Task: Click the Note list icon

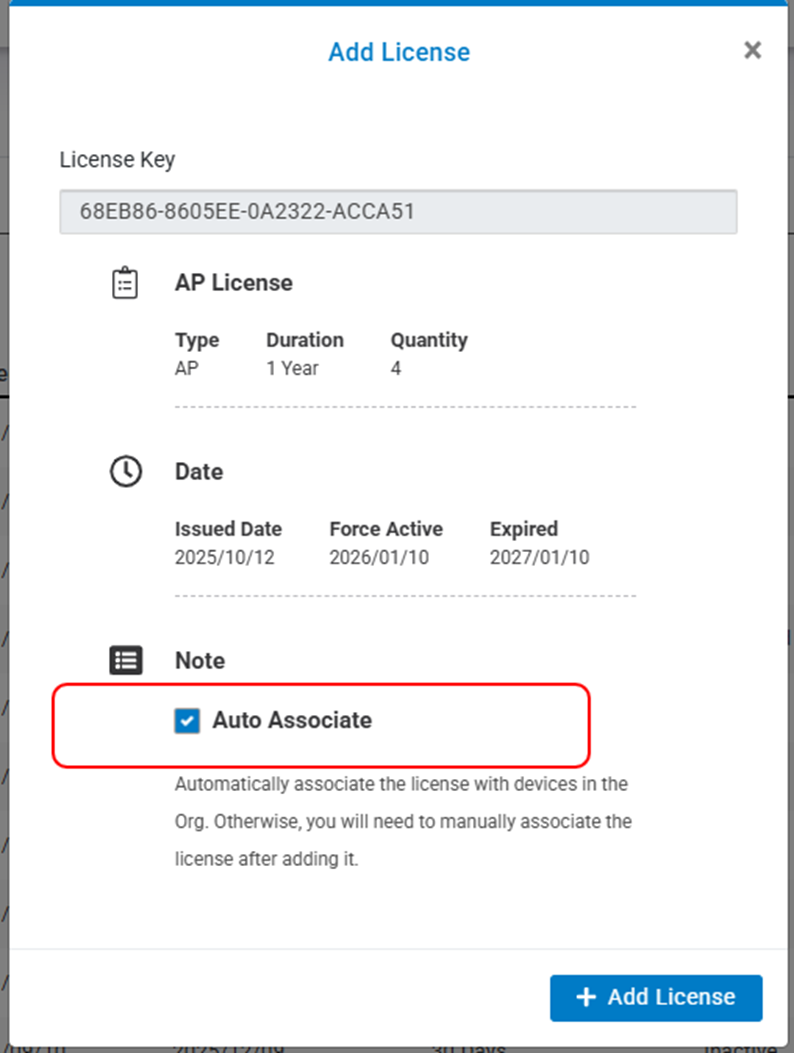Action: pyautogui.click(x=125, y=660)
